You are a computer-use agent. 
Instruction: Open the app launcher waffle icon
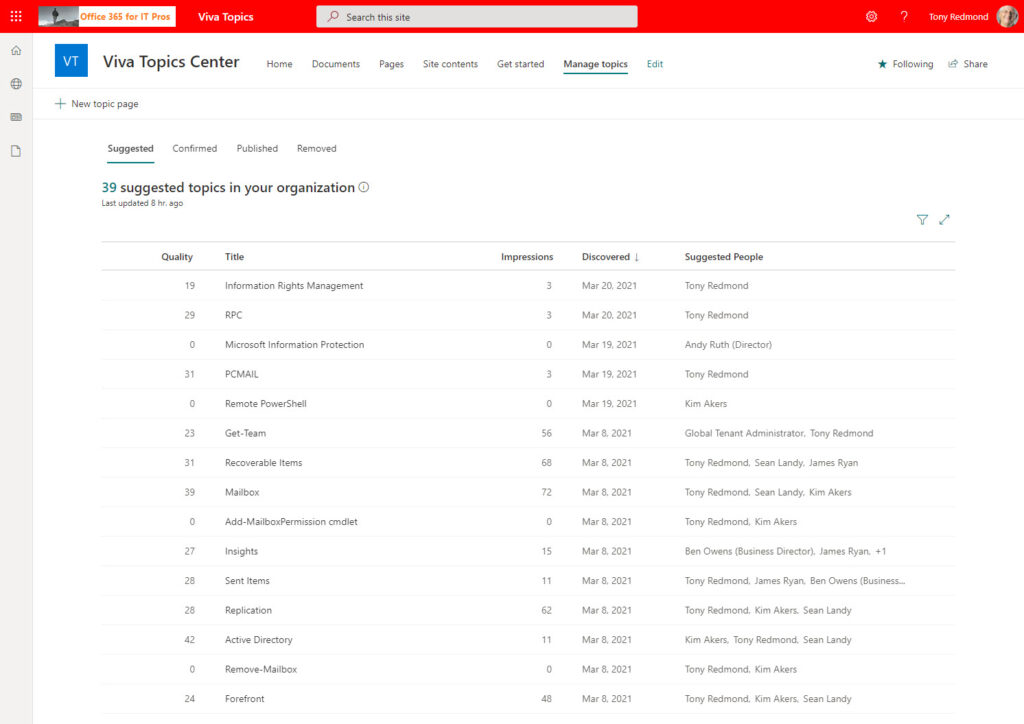[x=16, y=16]
